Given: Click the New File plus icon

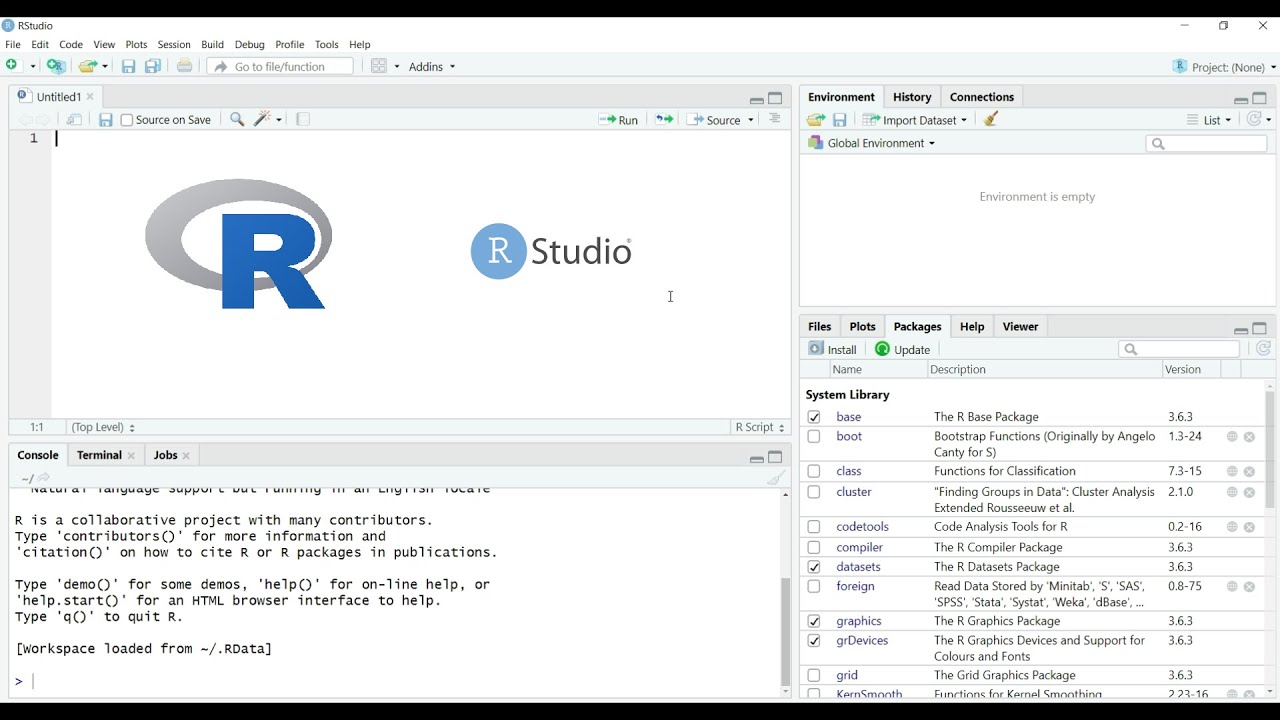Looking at the screenshot, I should pos(13,66).
